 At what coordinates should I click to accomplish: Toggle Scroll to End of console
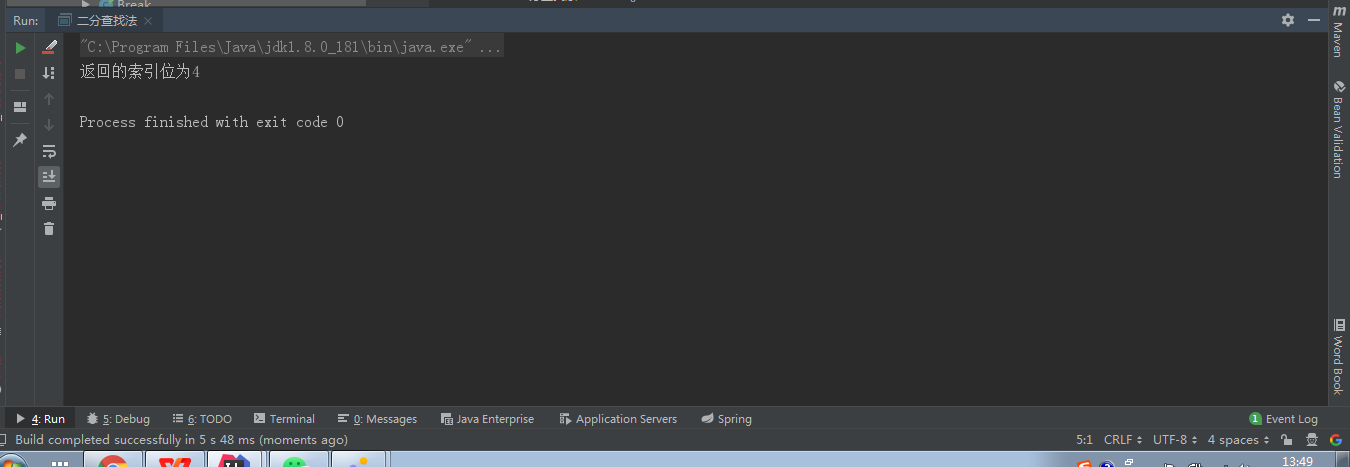click(49, 177)
